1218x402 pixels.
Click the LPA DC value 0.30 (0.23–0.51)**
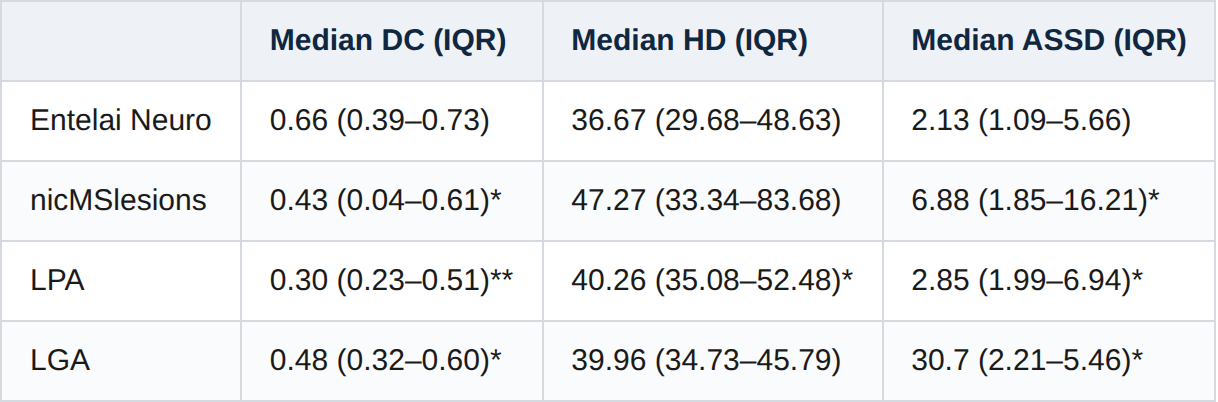point(392,280)
